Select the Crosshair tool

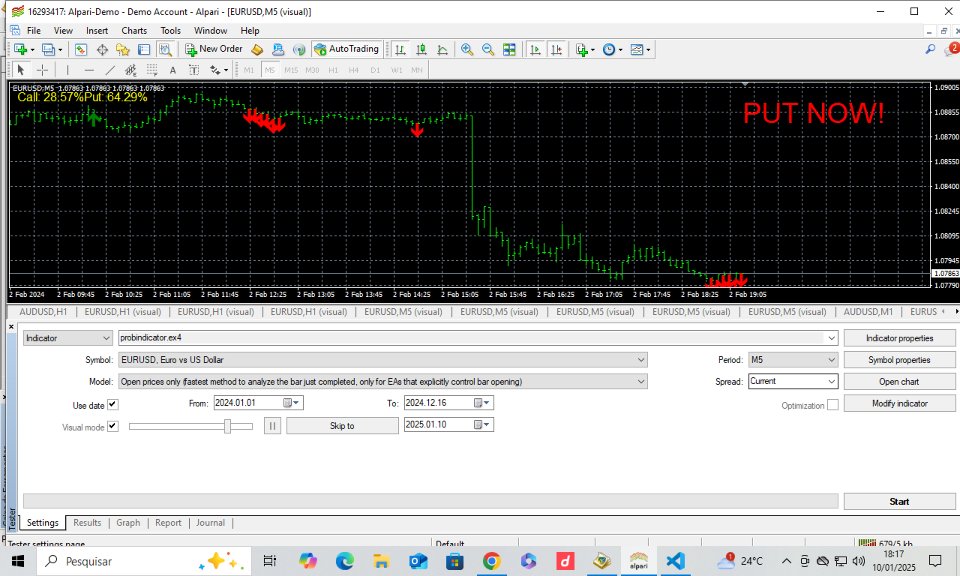[42, 69]
